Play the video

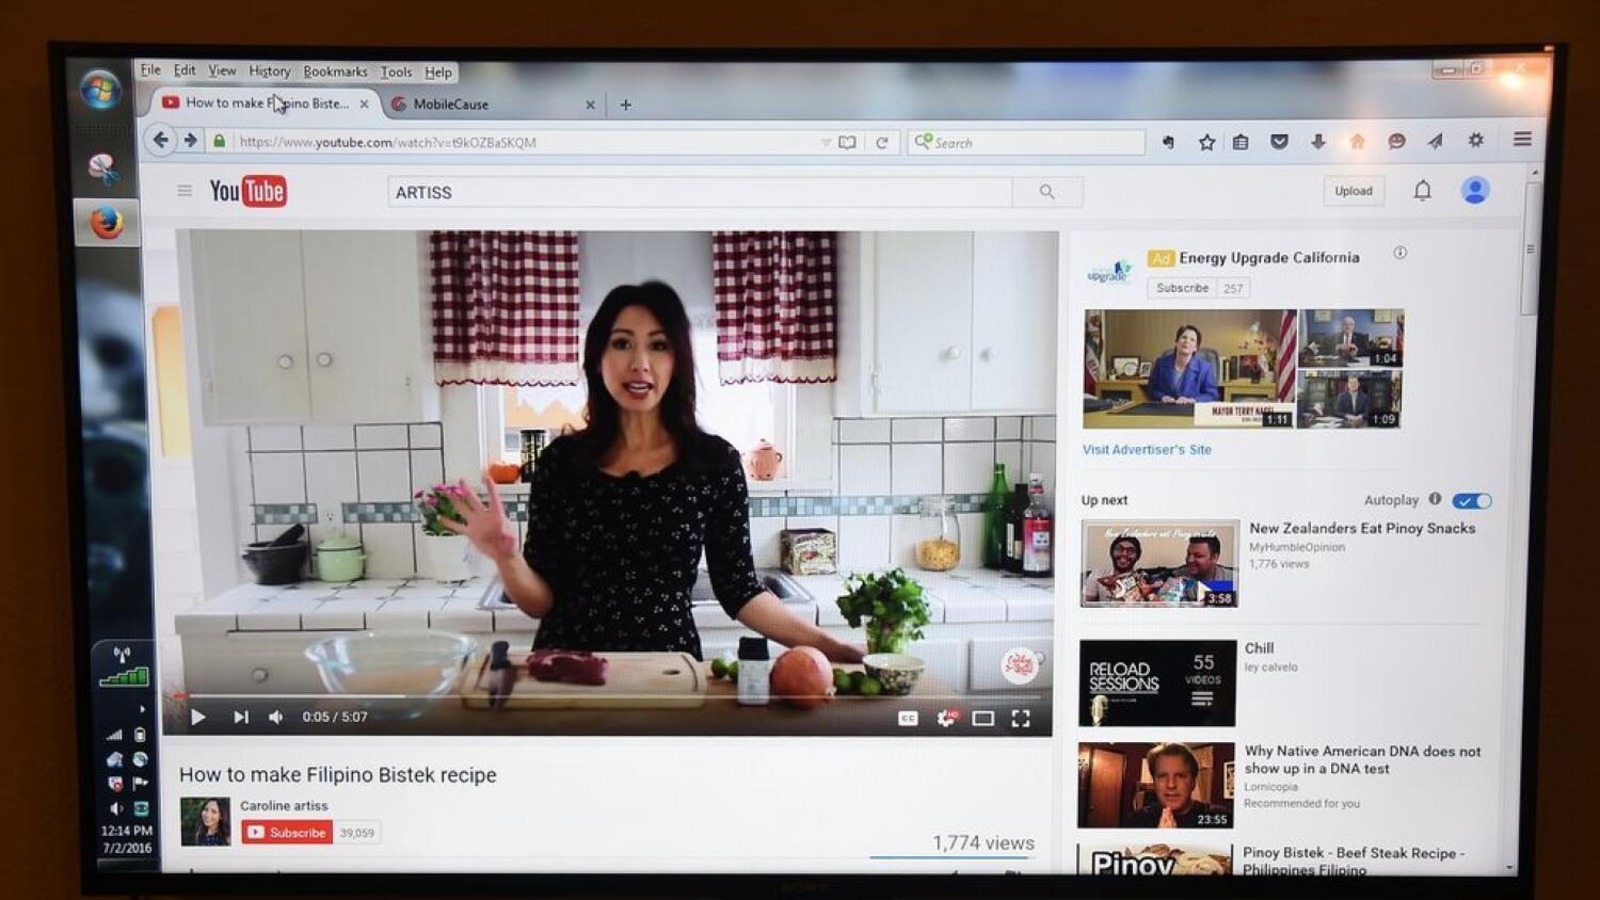(x=198, y=717)
